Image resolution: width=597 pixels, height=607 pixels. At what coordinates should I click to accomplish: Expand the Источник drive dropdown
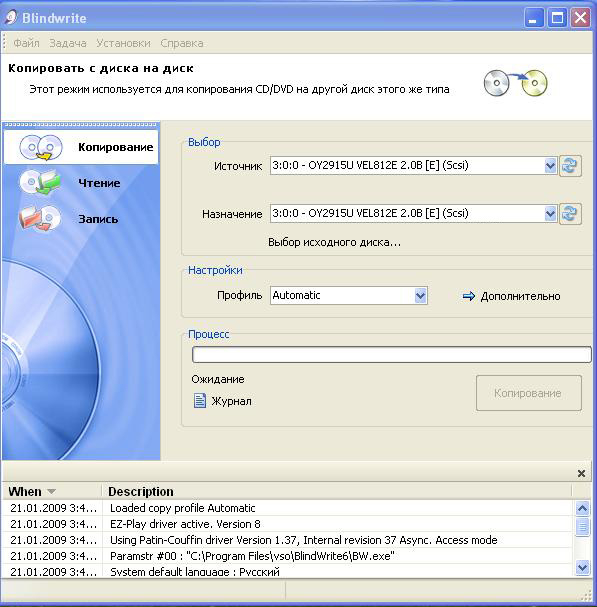point(550,166)
